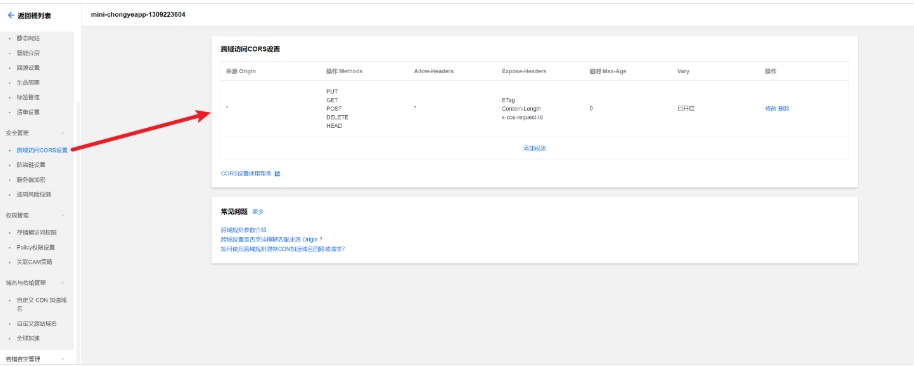Click the 修改 link in the CORS rule row
914x367 pixels.
coord(770,108)
